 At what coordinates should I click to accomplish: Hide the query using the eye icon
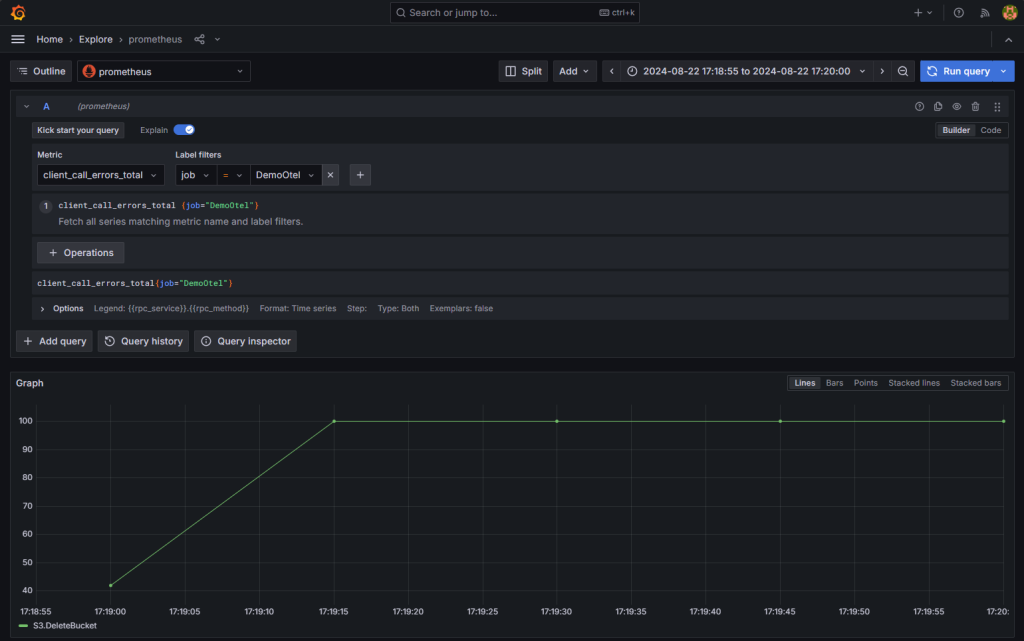[x=957, y=106]
